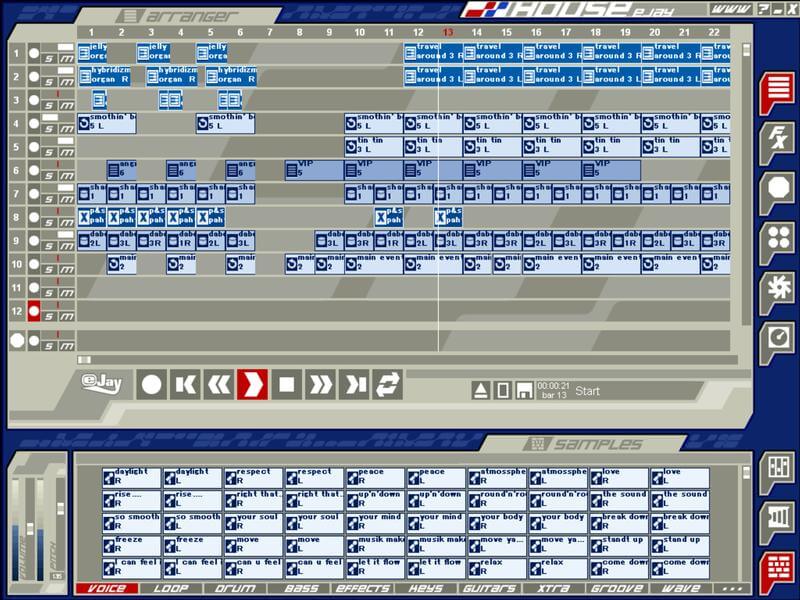
Task: Click bar 13 marker in the timeline ruler
Action: tap(447, 32)
